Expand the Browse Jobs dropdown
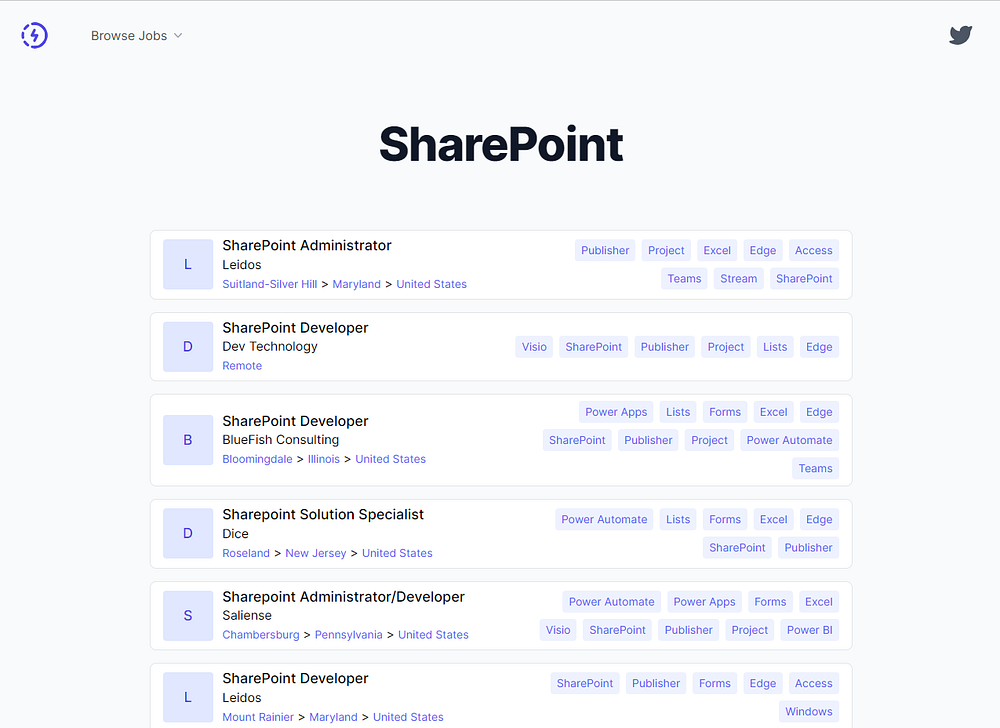The width and height of the screenshot is (1000, 728). click(136, 36)
